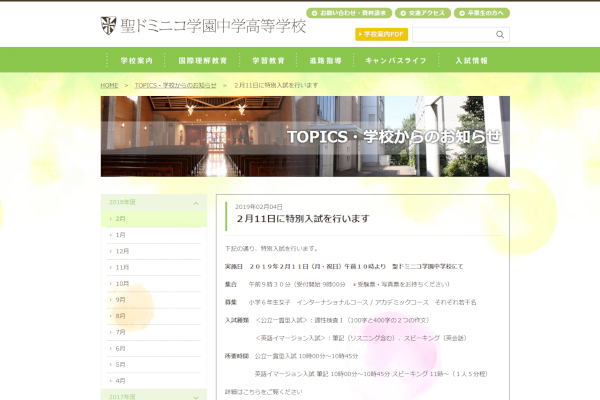This screenshot has width=600, height=400.
Task: Select 9月 in the archive list
Action: point(154,300)
